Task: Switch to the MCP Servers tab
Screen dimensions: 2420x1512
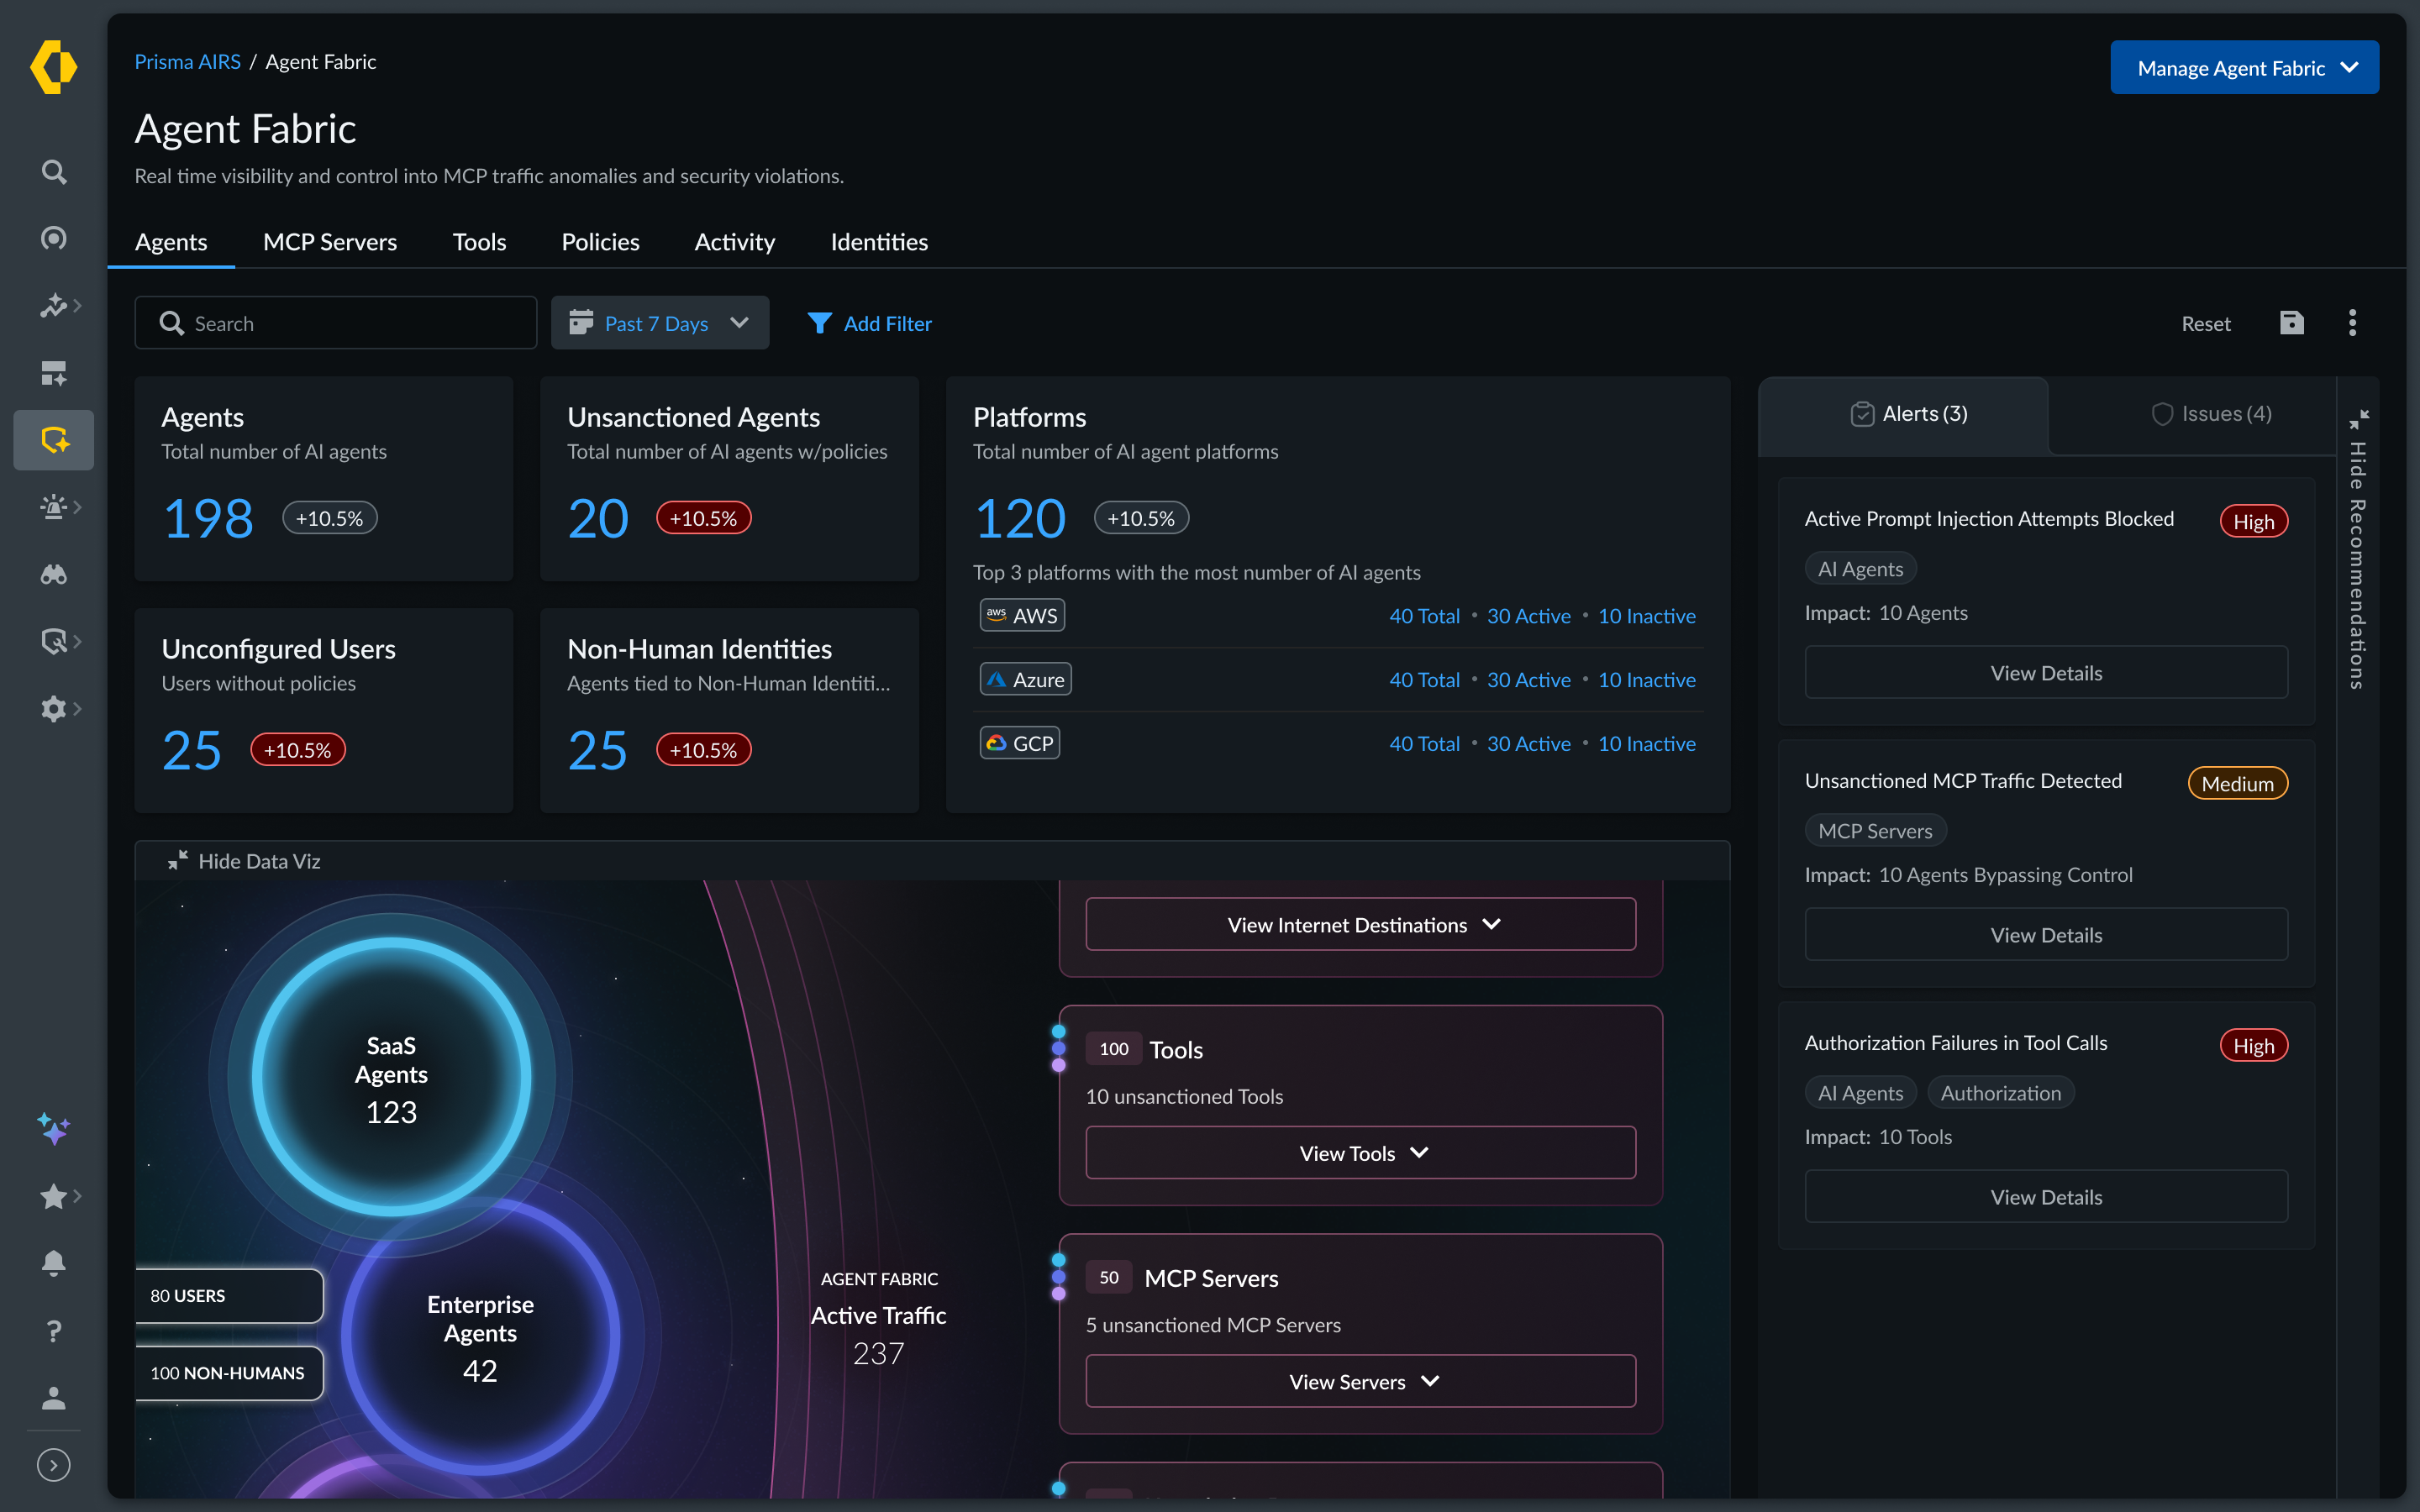Action: (x=330, y=242)
